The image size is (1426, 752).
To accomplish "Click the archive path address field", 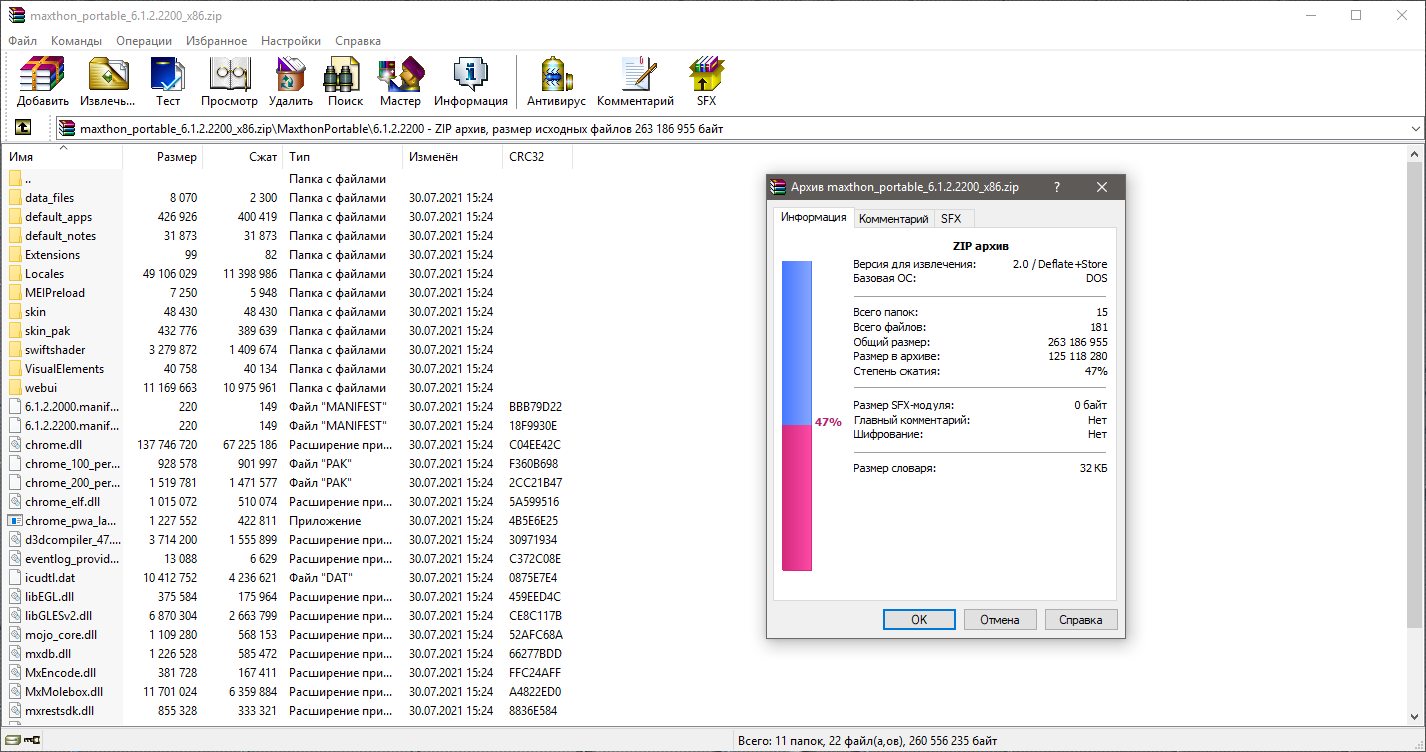I will click(x=740, y=129).
